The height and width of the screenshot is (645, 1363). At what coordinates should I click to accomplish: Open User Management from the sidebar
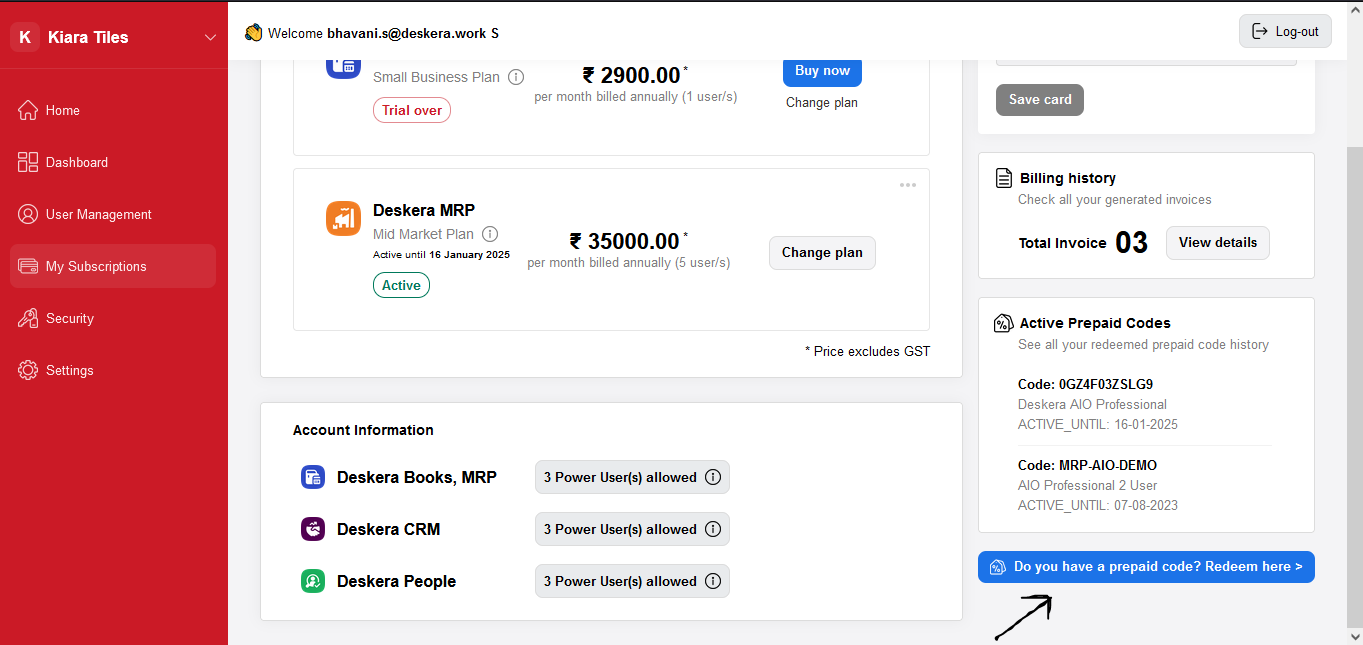(x=100, y=214)
